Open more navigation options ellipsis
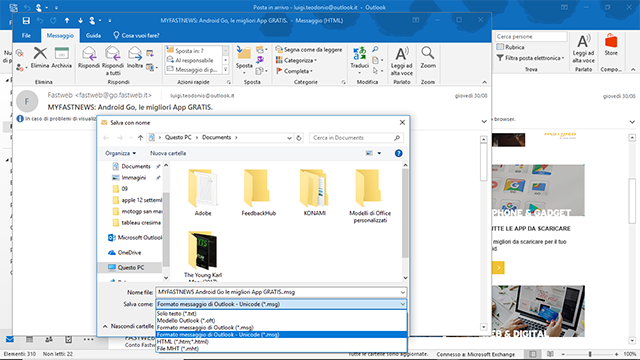The image size is (640, 360). pos(88,339)
